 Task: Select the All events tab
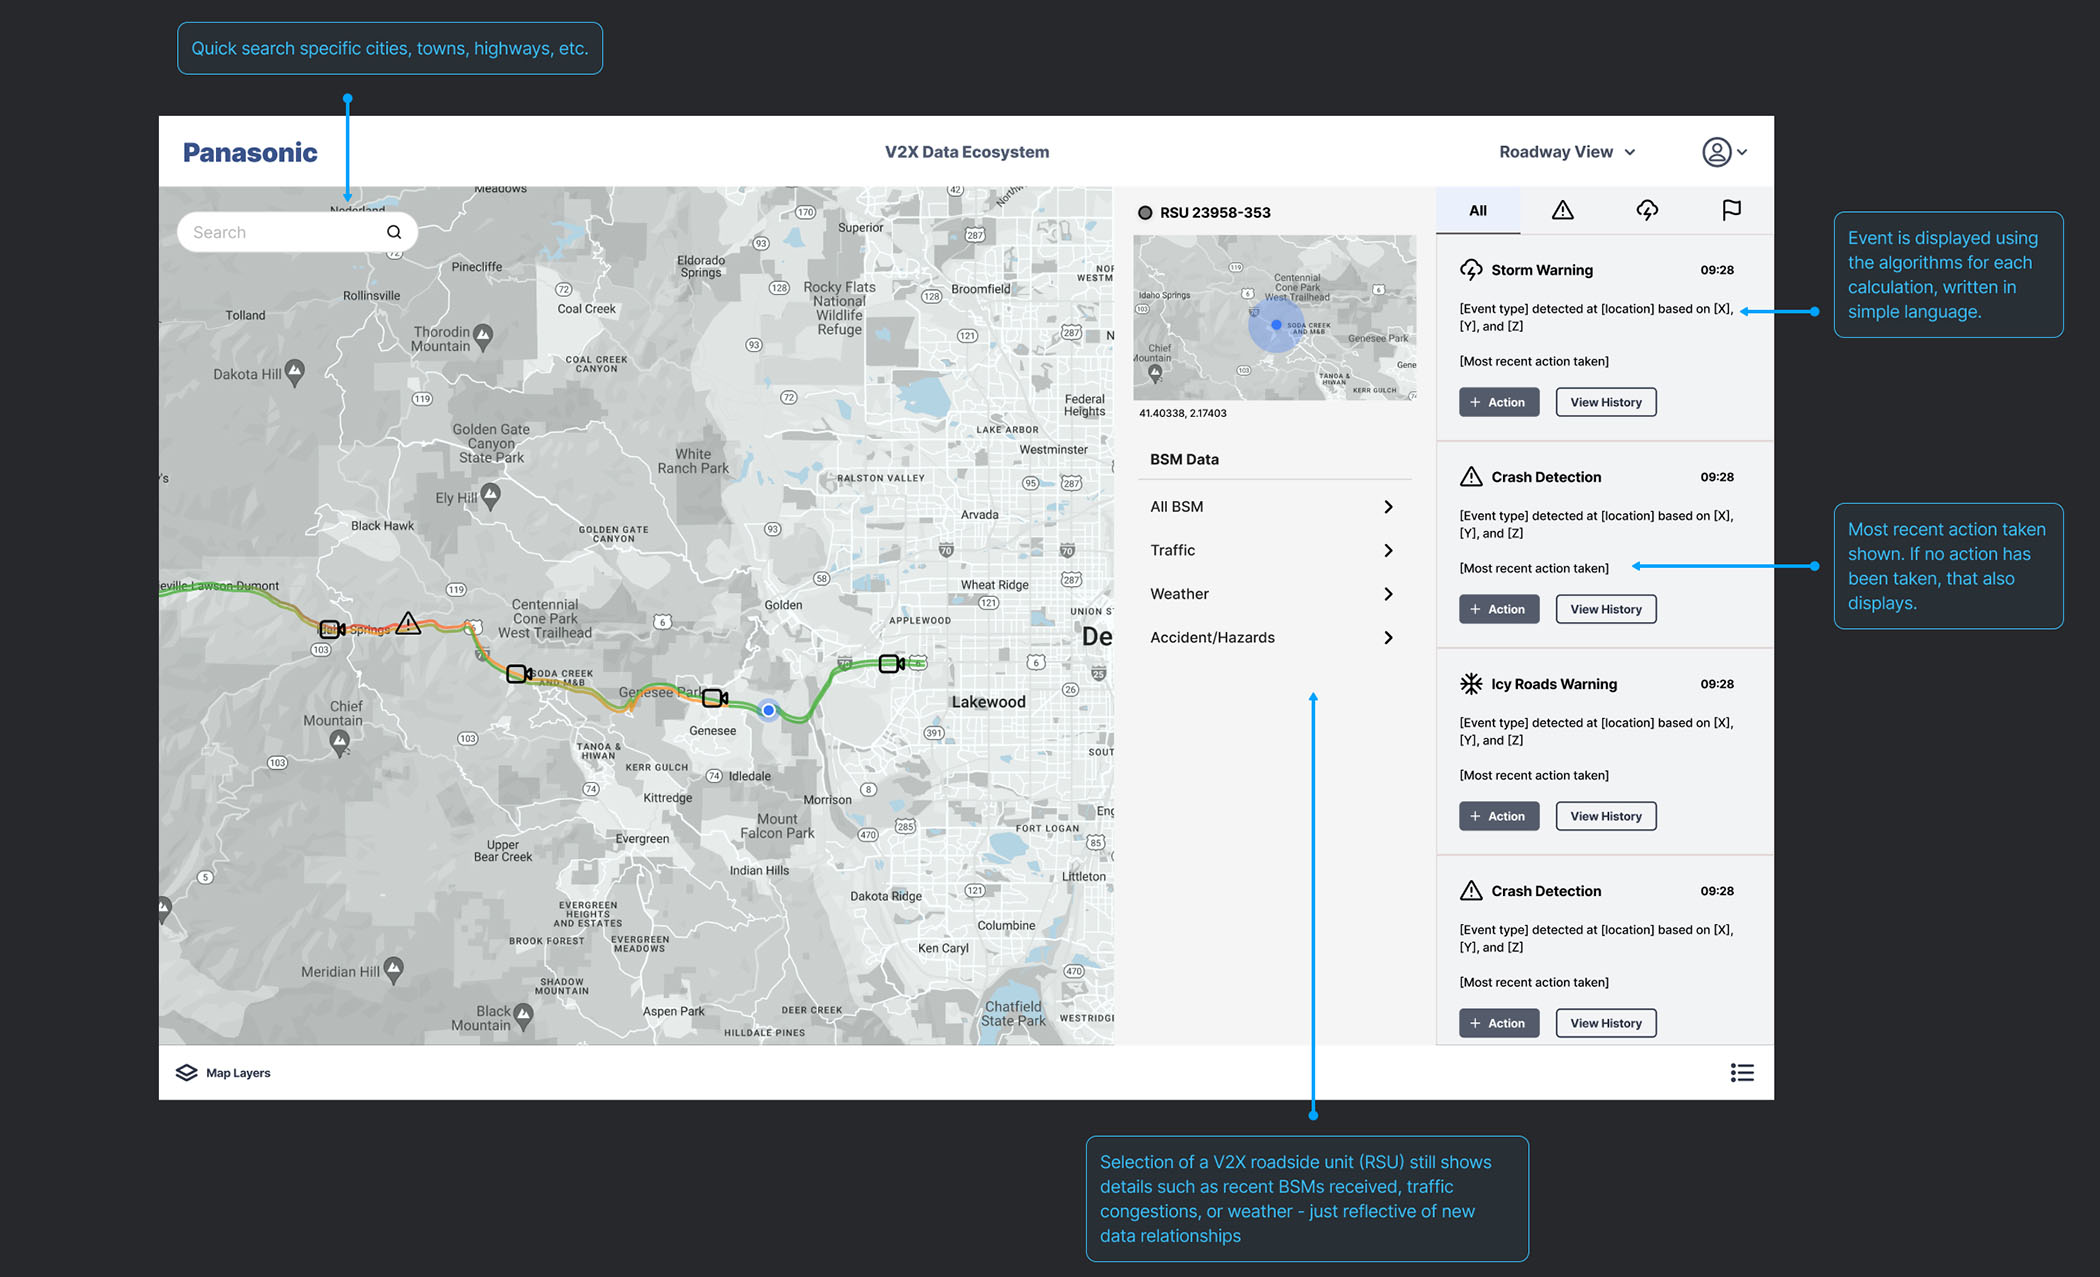click(1478, 210)
